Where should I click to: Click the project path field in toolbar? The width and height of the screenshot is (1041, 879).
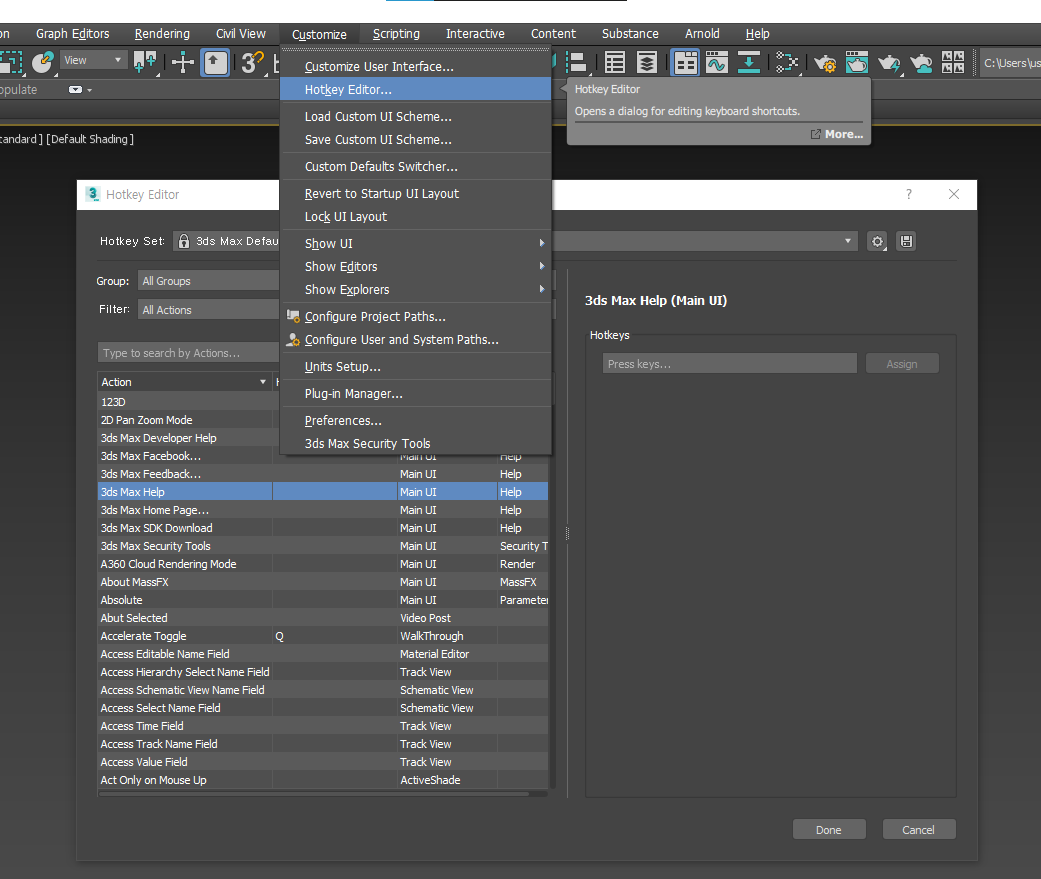(x=1010, y=63)
